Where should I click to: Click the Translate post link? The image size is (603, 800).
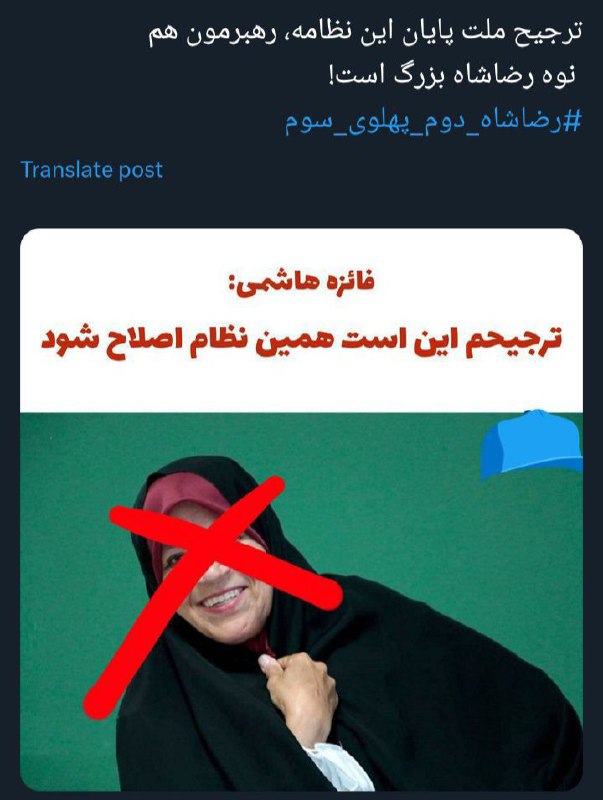pos(91,170)
